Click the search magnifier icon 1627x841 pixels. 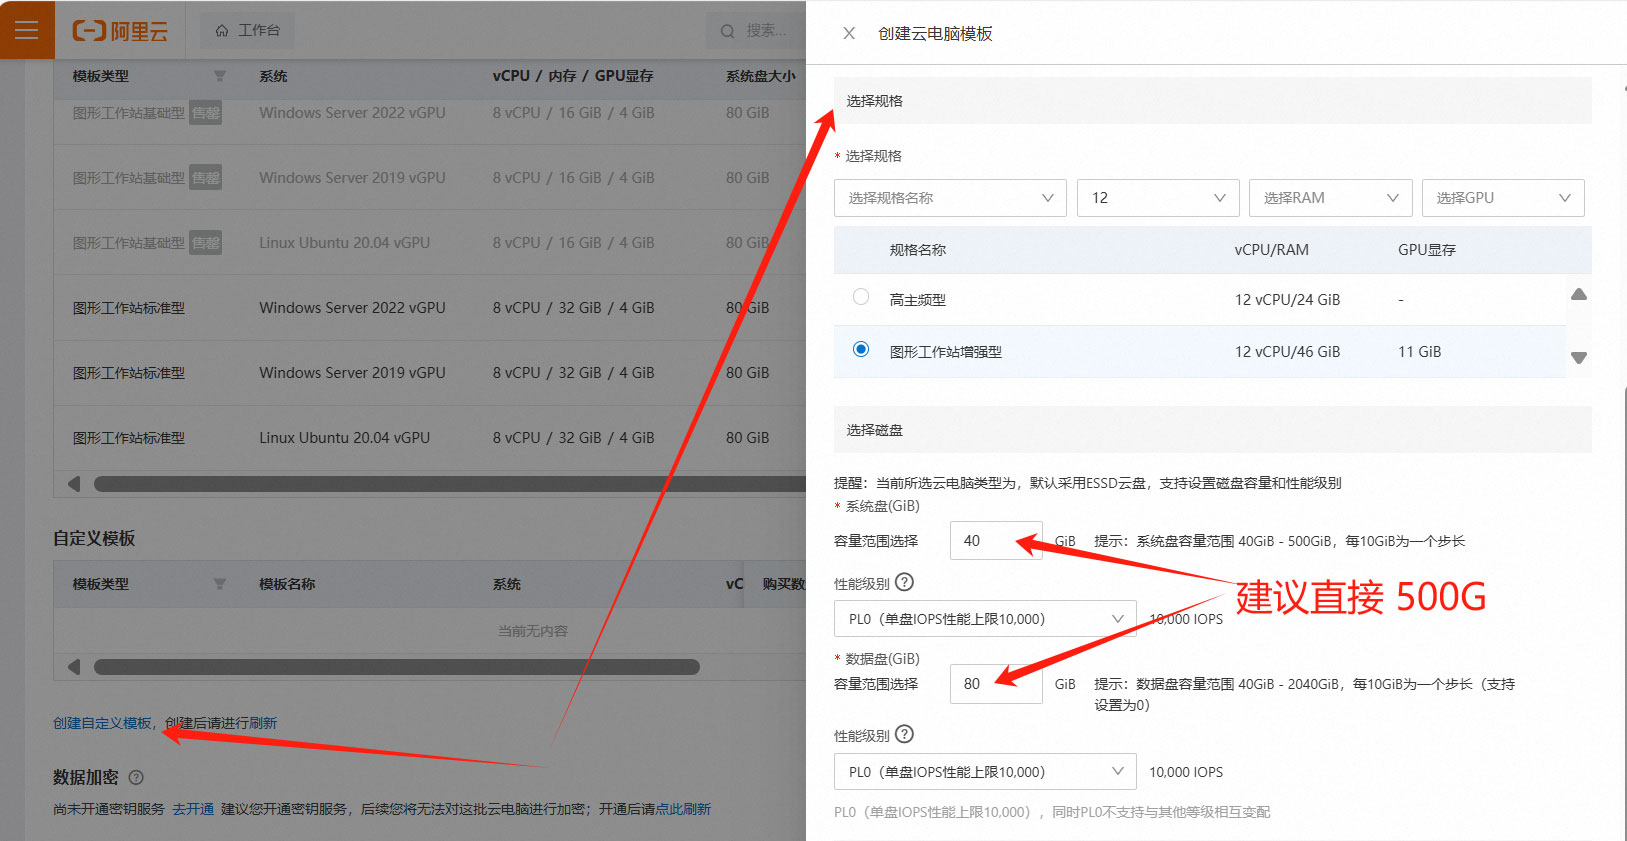[727, 31]
